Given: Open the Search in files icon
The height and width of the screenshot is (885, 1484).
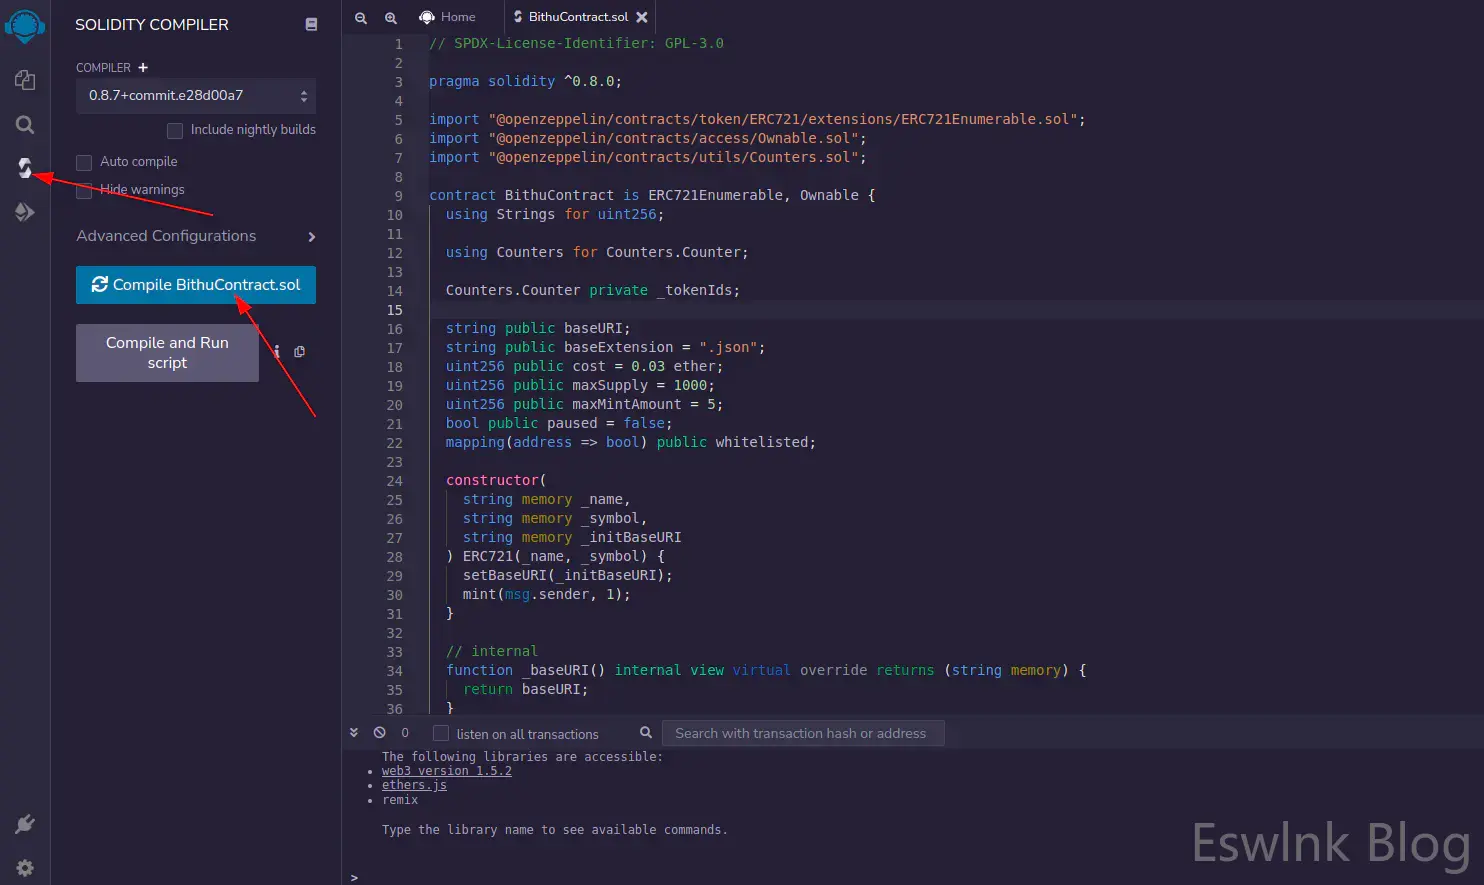Looking at the screenshot, I should click(x=25, y=124).
